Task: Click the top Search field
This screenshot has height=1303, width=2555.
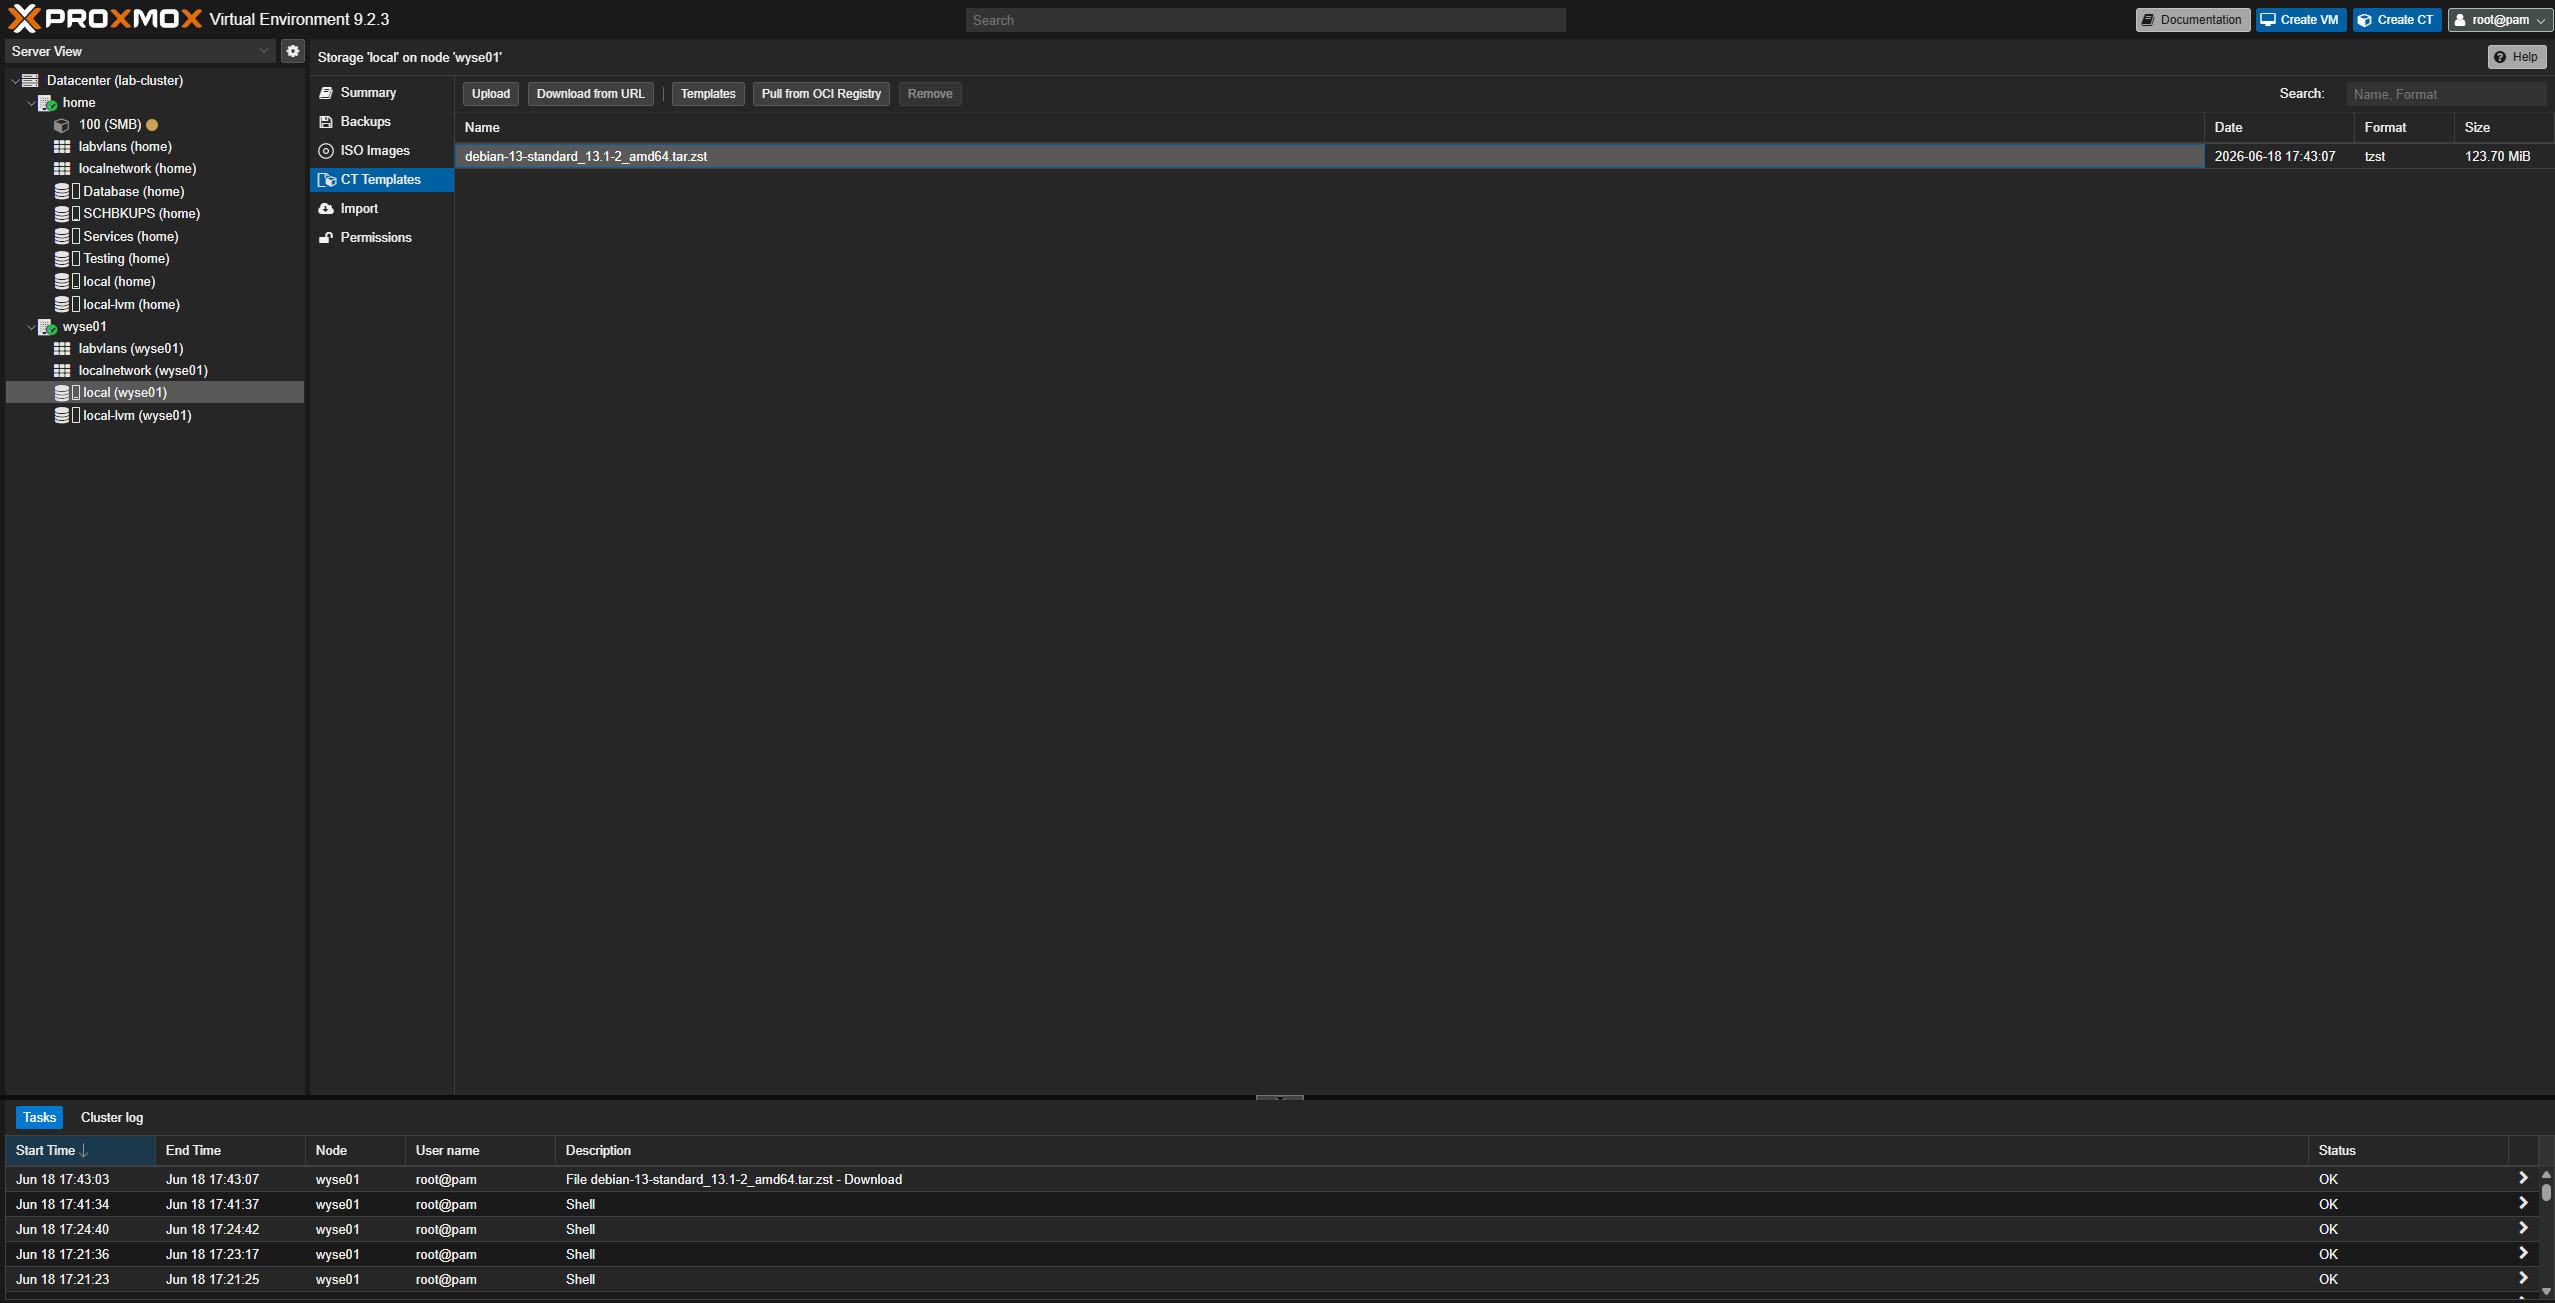Action: 1265,20
